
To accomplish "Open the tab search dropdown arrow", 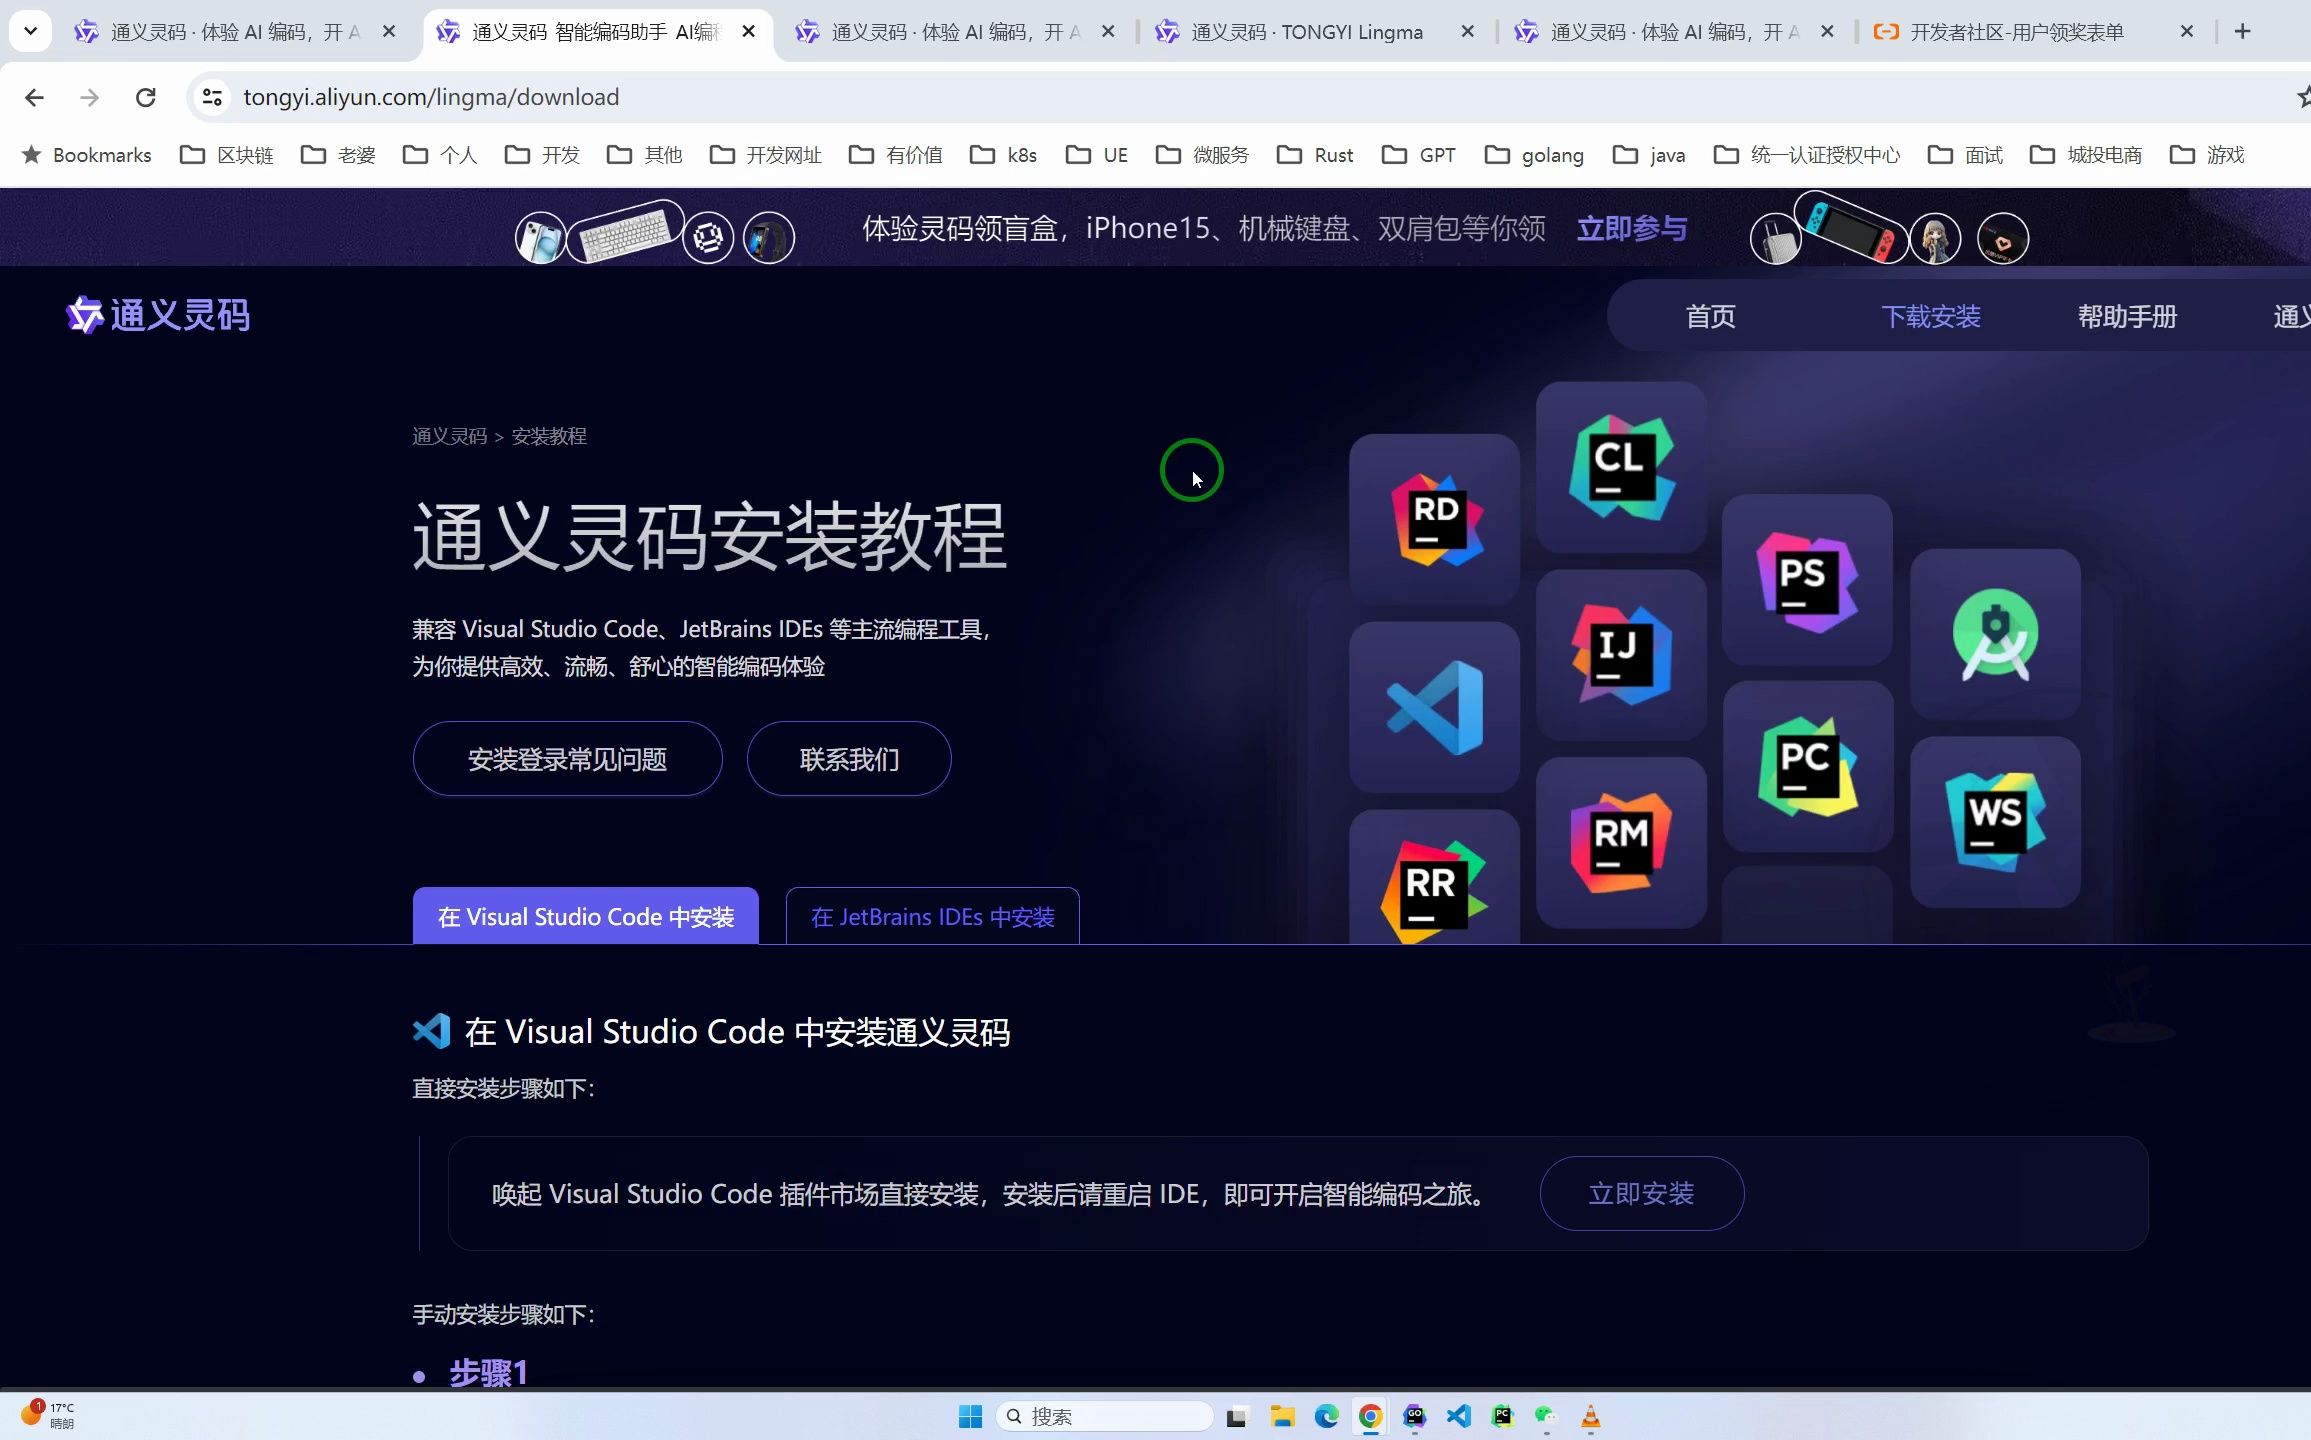I will [x=31, y=31].
